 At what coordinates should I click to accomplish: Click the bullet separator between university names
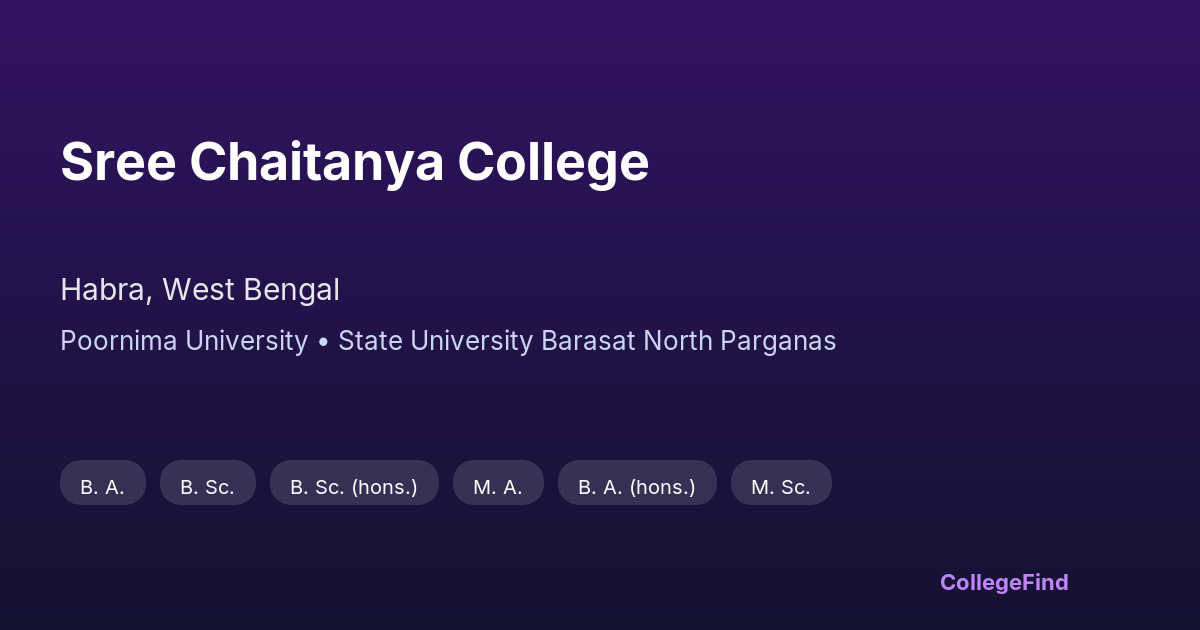[323, 341]
